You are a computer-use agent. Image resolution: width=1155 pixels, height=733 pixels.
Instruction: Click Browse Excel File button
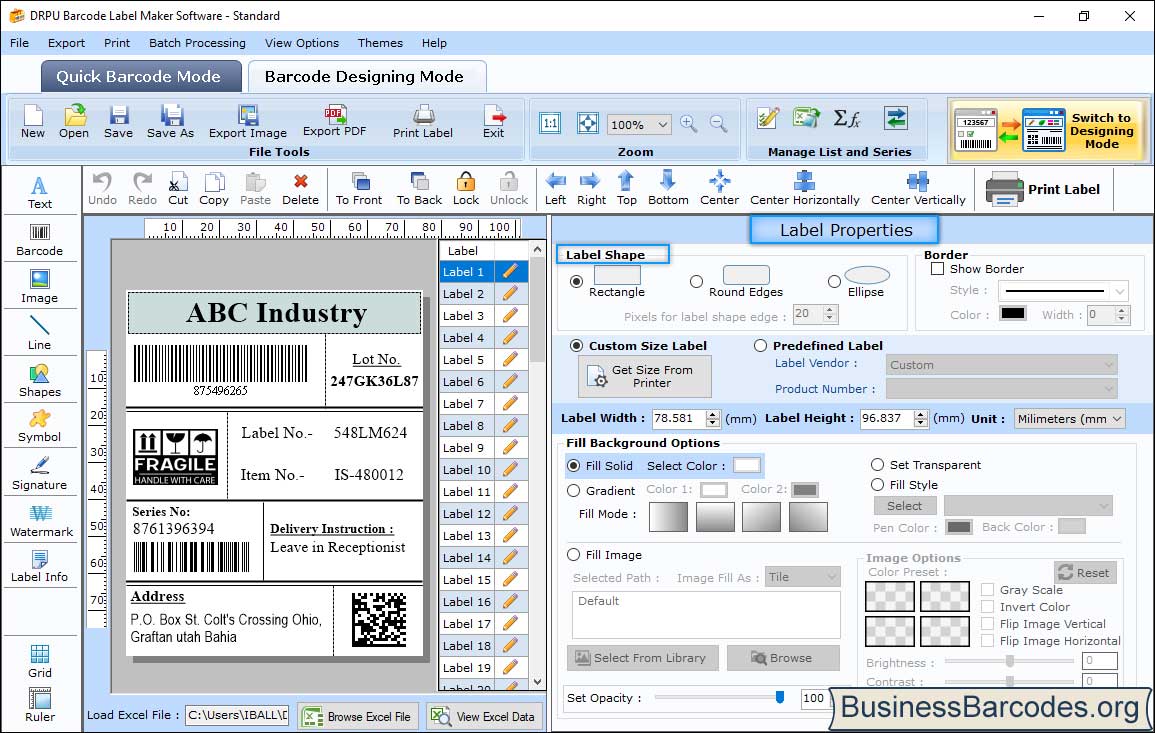tap(358, 716)
